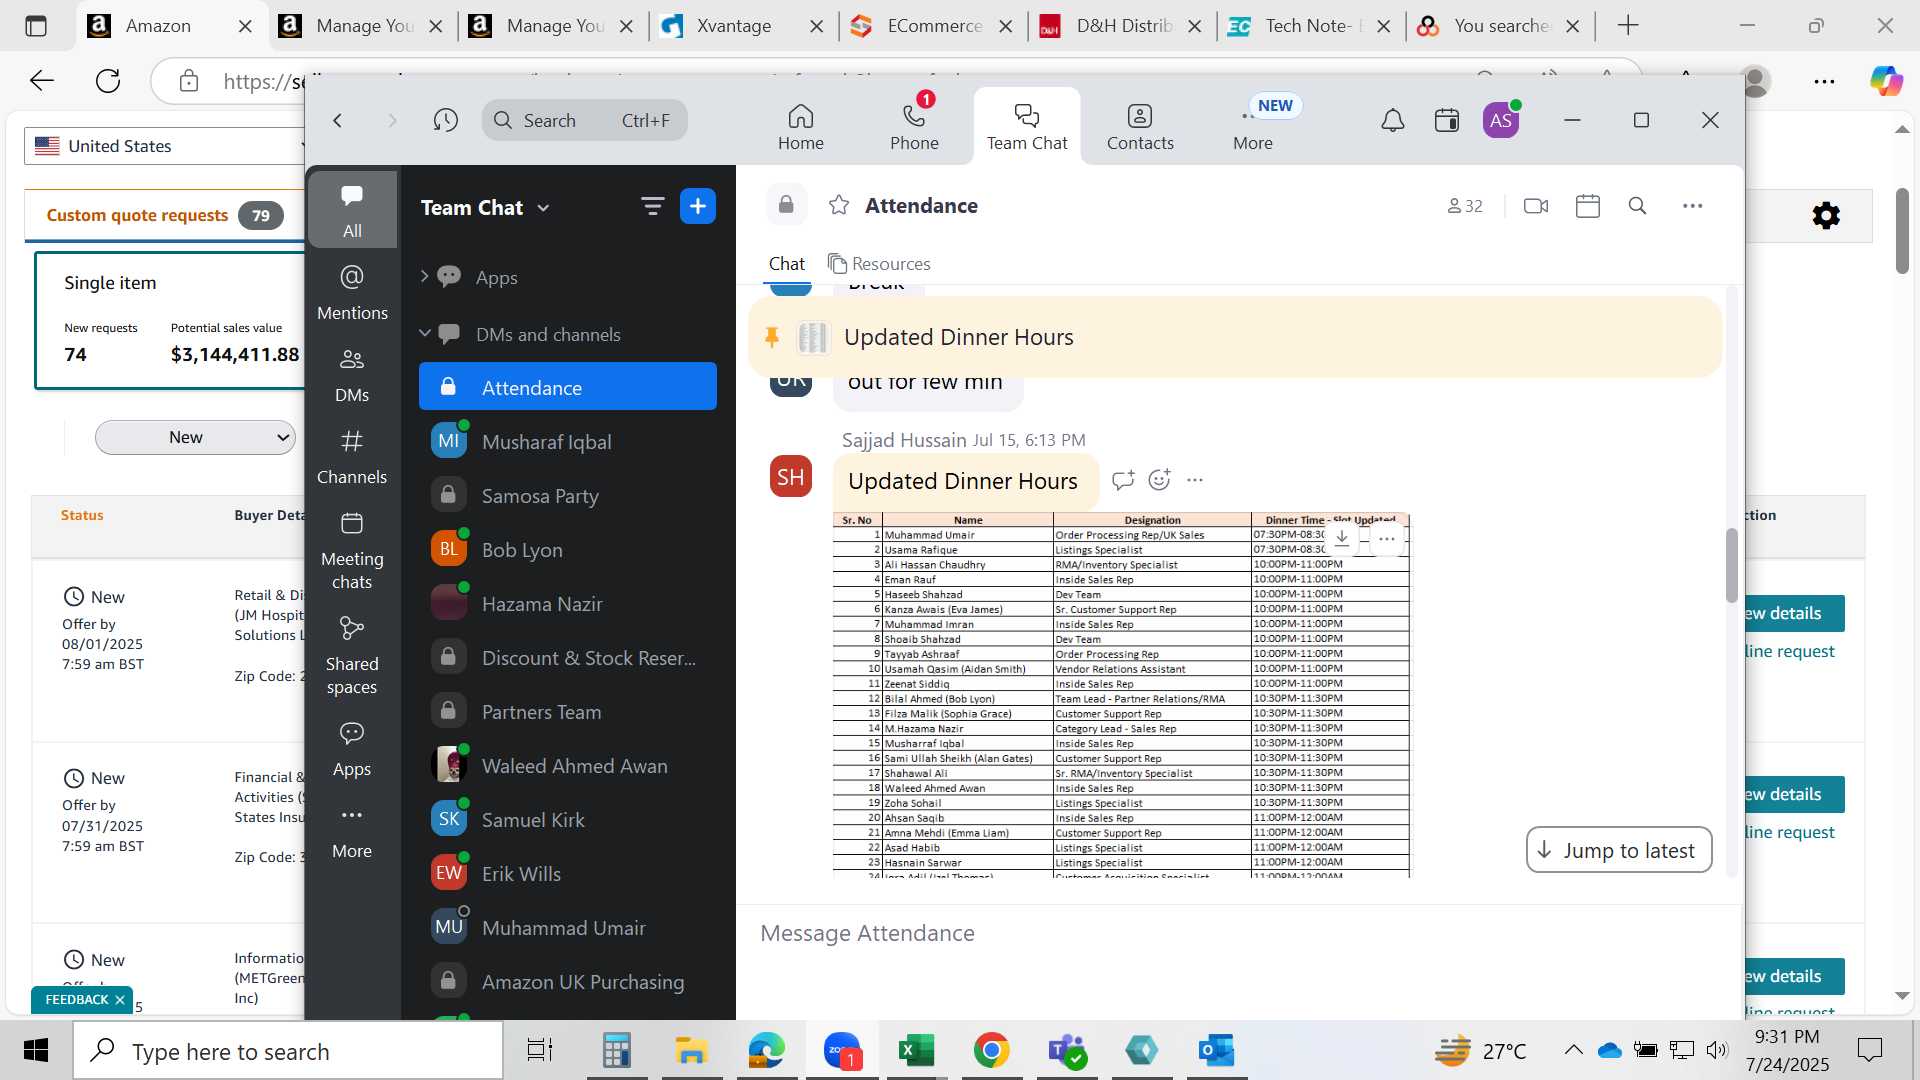
Task: Open Samosa Party channel
Action: point(567,495)
